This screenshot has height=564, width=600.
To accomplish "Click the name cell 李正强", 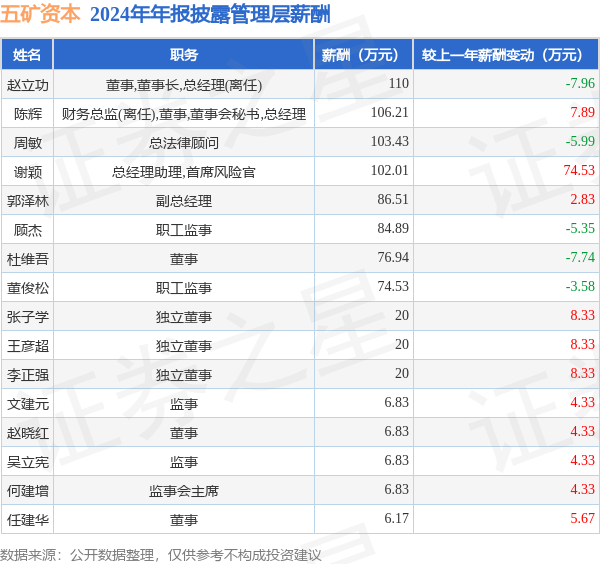I will click(28, 375).
